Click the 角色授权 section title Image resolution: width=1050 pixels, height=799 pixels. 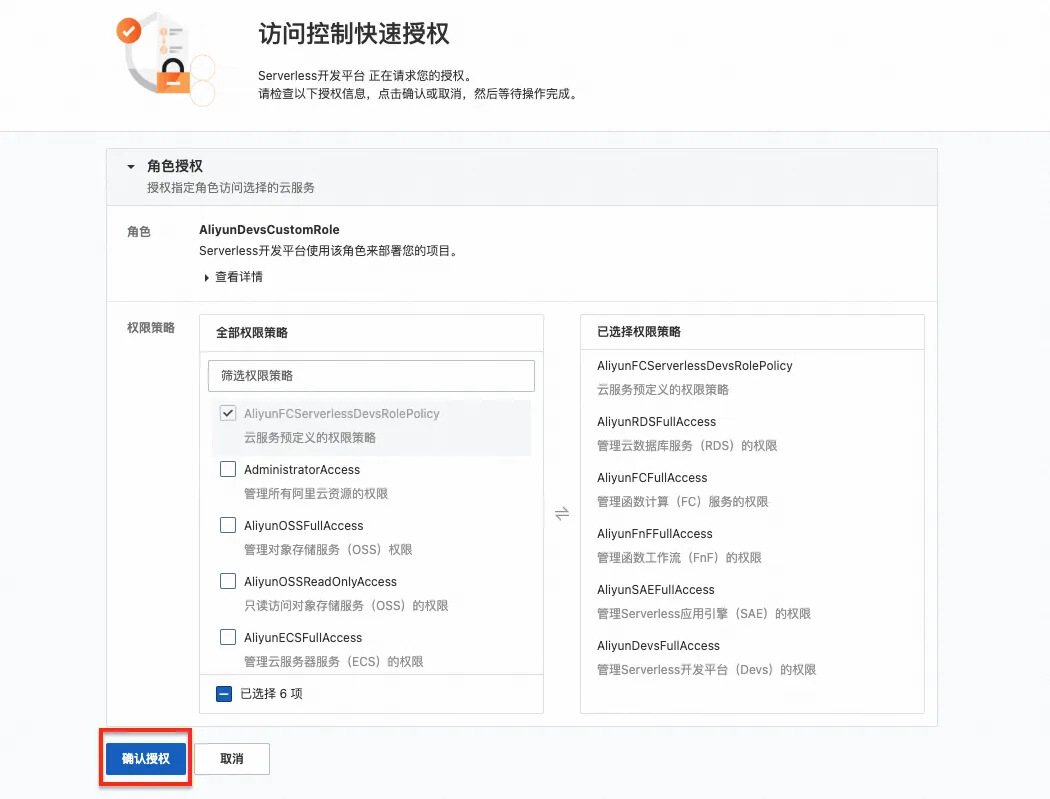coord(175,166)
